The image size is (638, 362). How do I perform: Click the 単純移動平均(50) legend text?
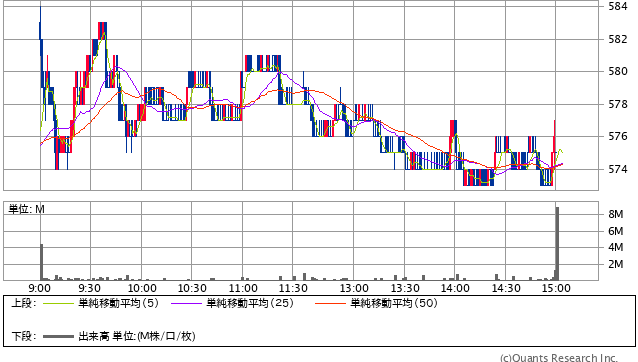tap(394, 303)
